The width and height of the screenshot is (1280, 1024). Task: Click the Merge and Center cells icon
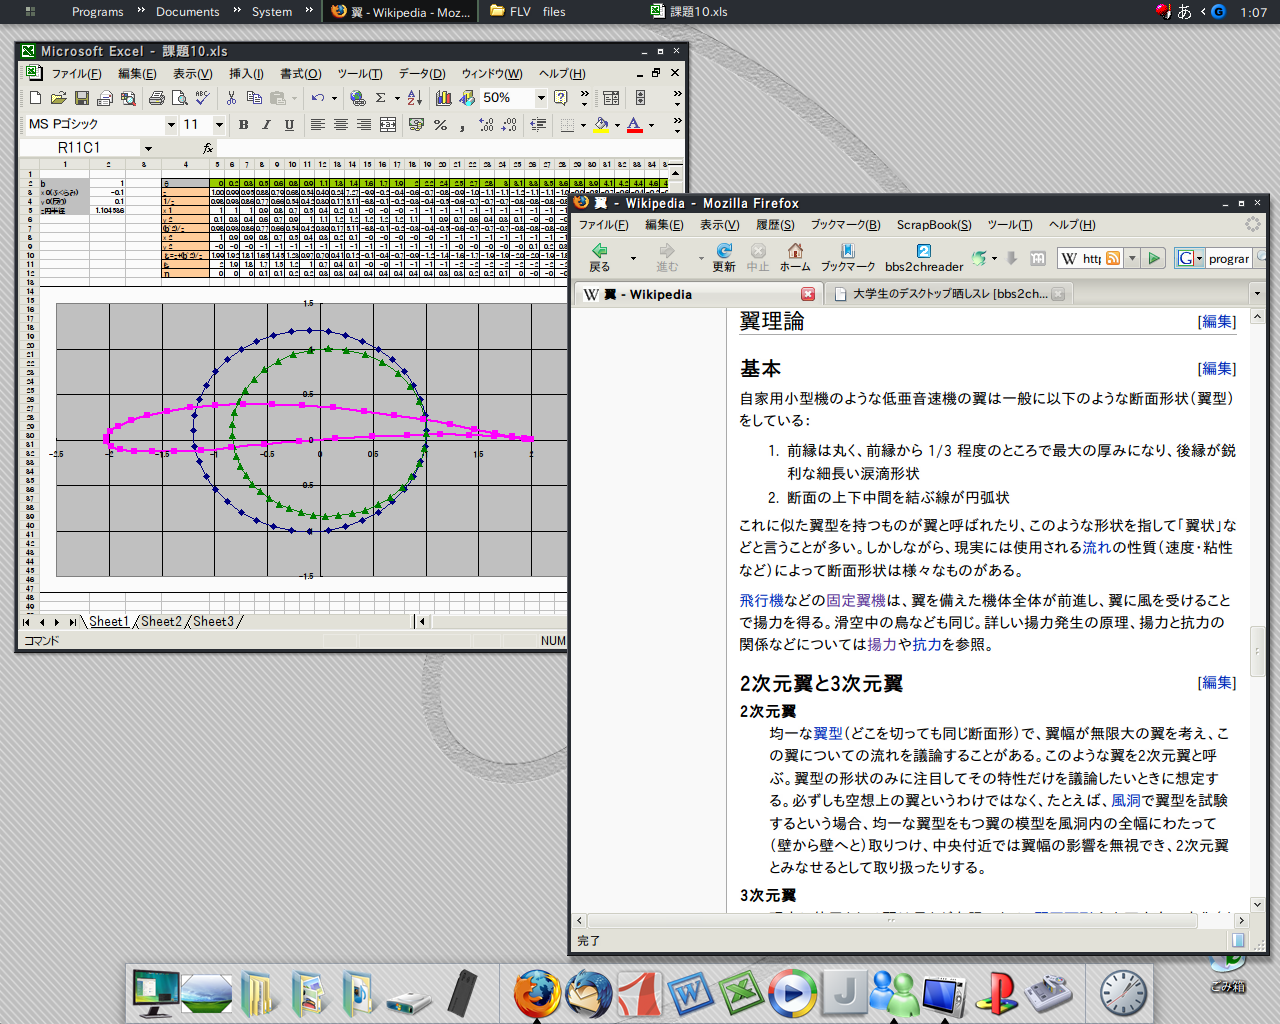(388, 125)
